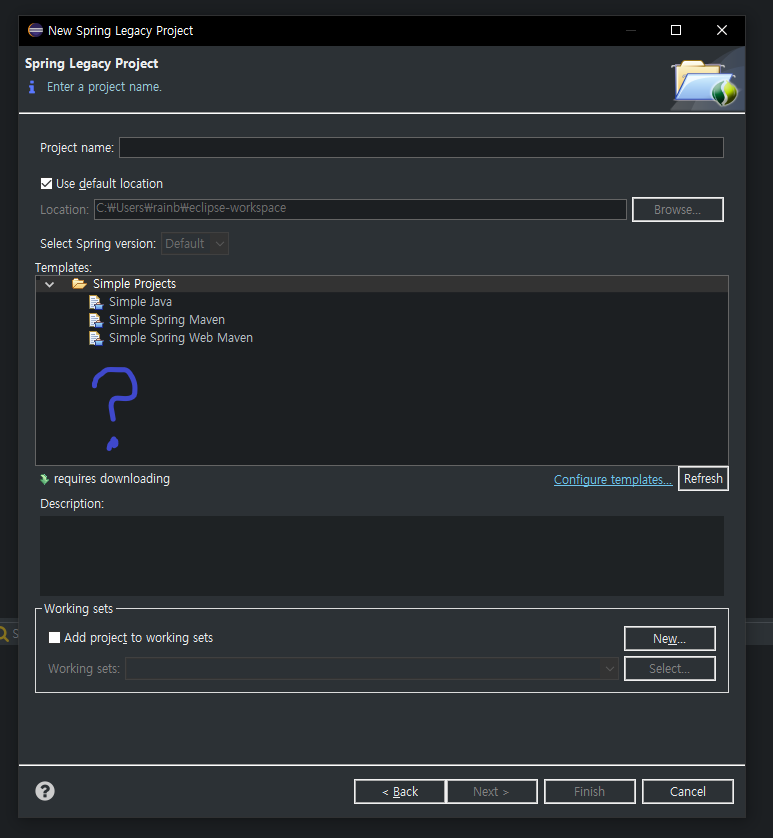Open the Configure templates... link
Viewport: 773px width, 838px height.
click(613, 480)
